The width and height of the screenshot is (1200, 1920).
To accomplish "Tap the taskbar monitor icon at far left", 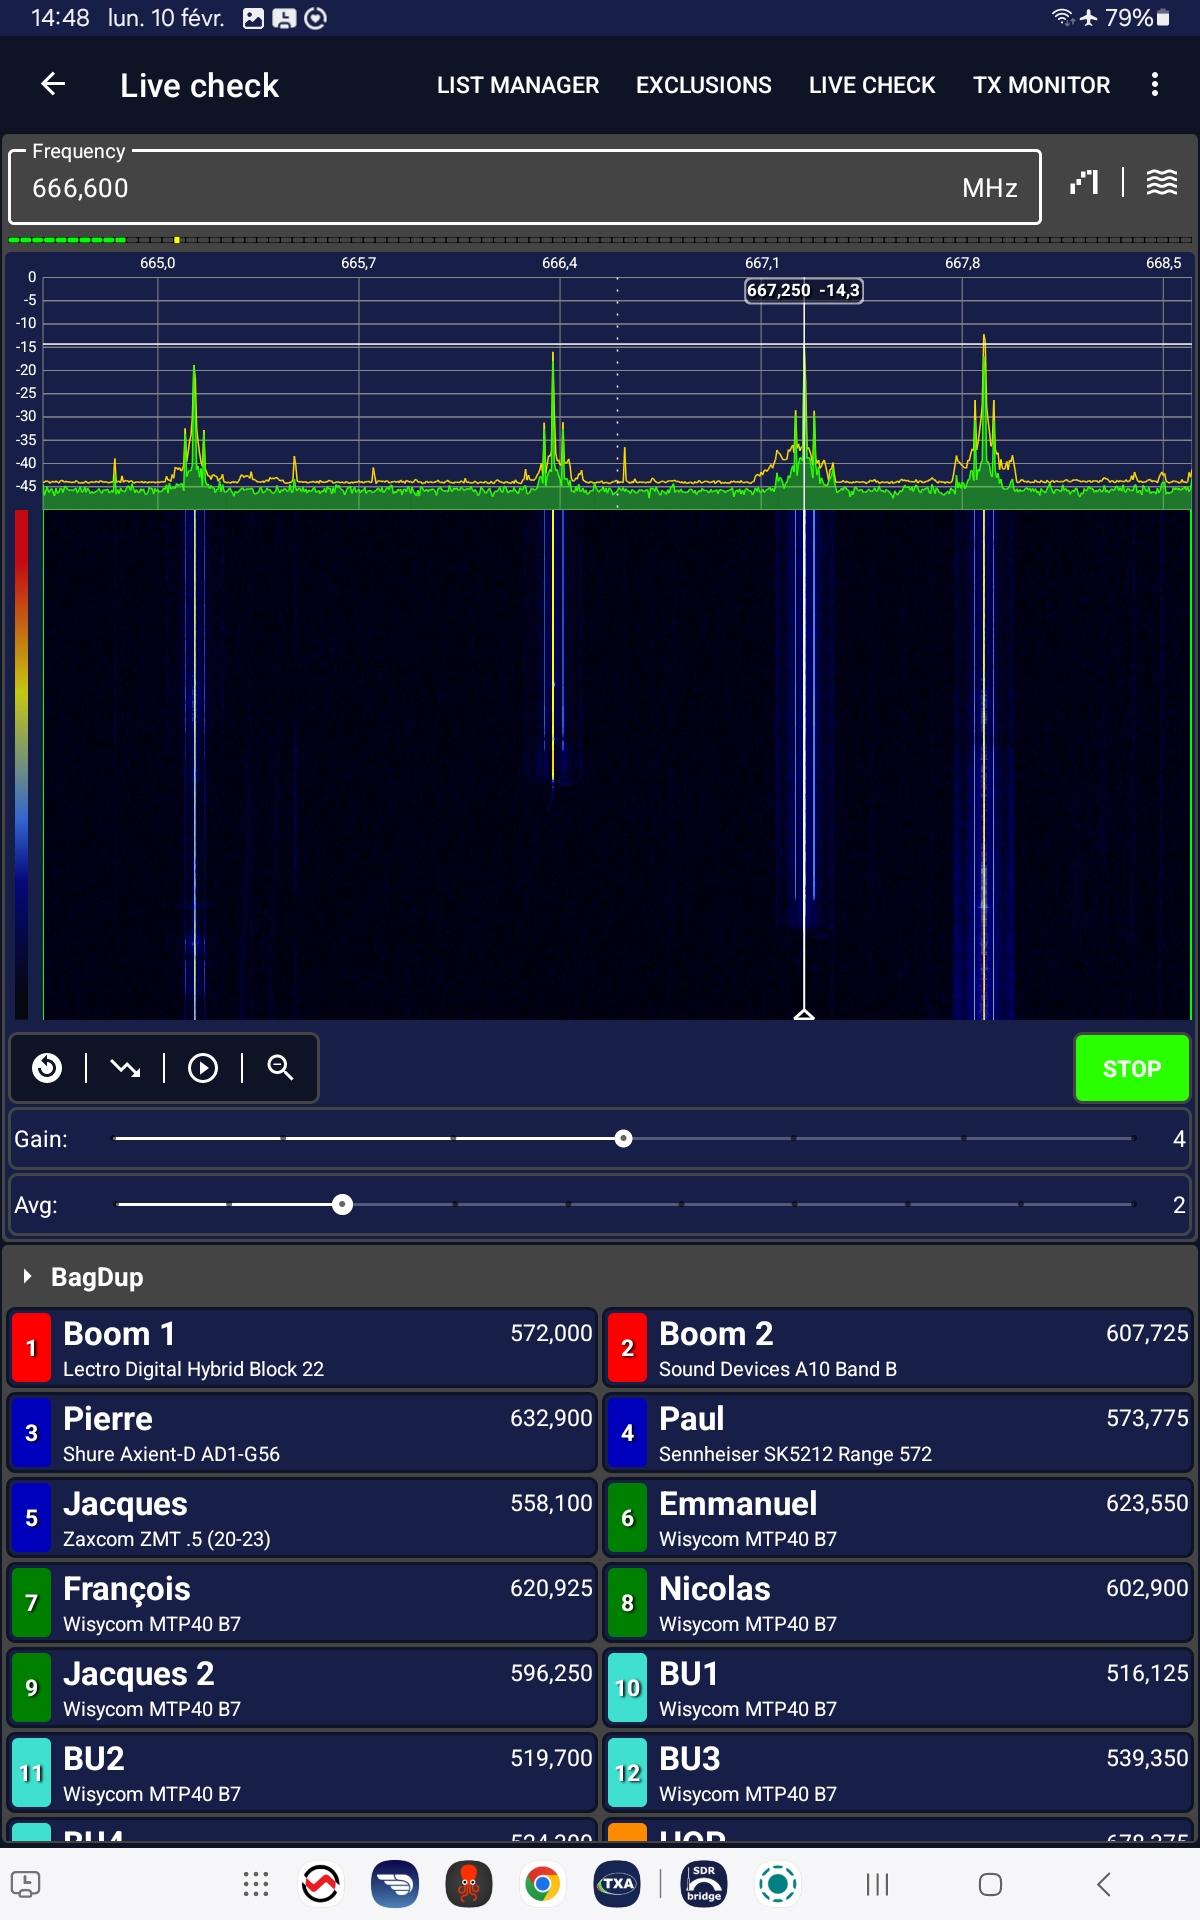I will [x=25, y=1884].
